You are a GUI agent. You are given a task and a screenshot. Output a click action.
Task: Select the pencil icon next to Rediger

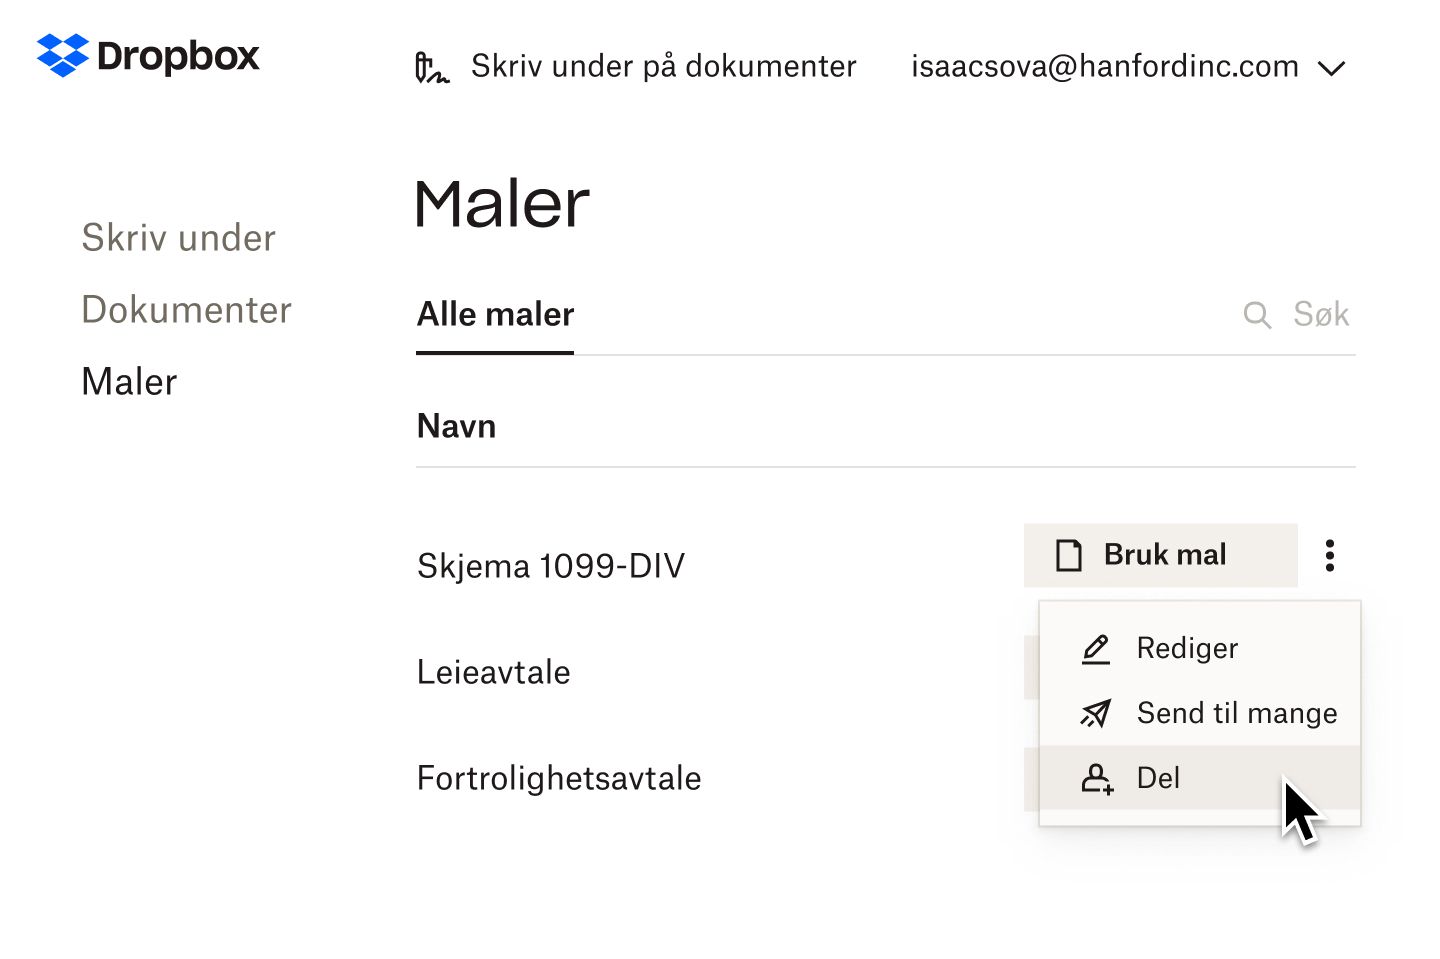tap(1096, 648)
